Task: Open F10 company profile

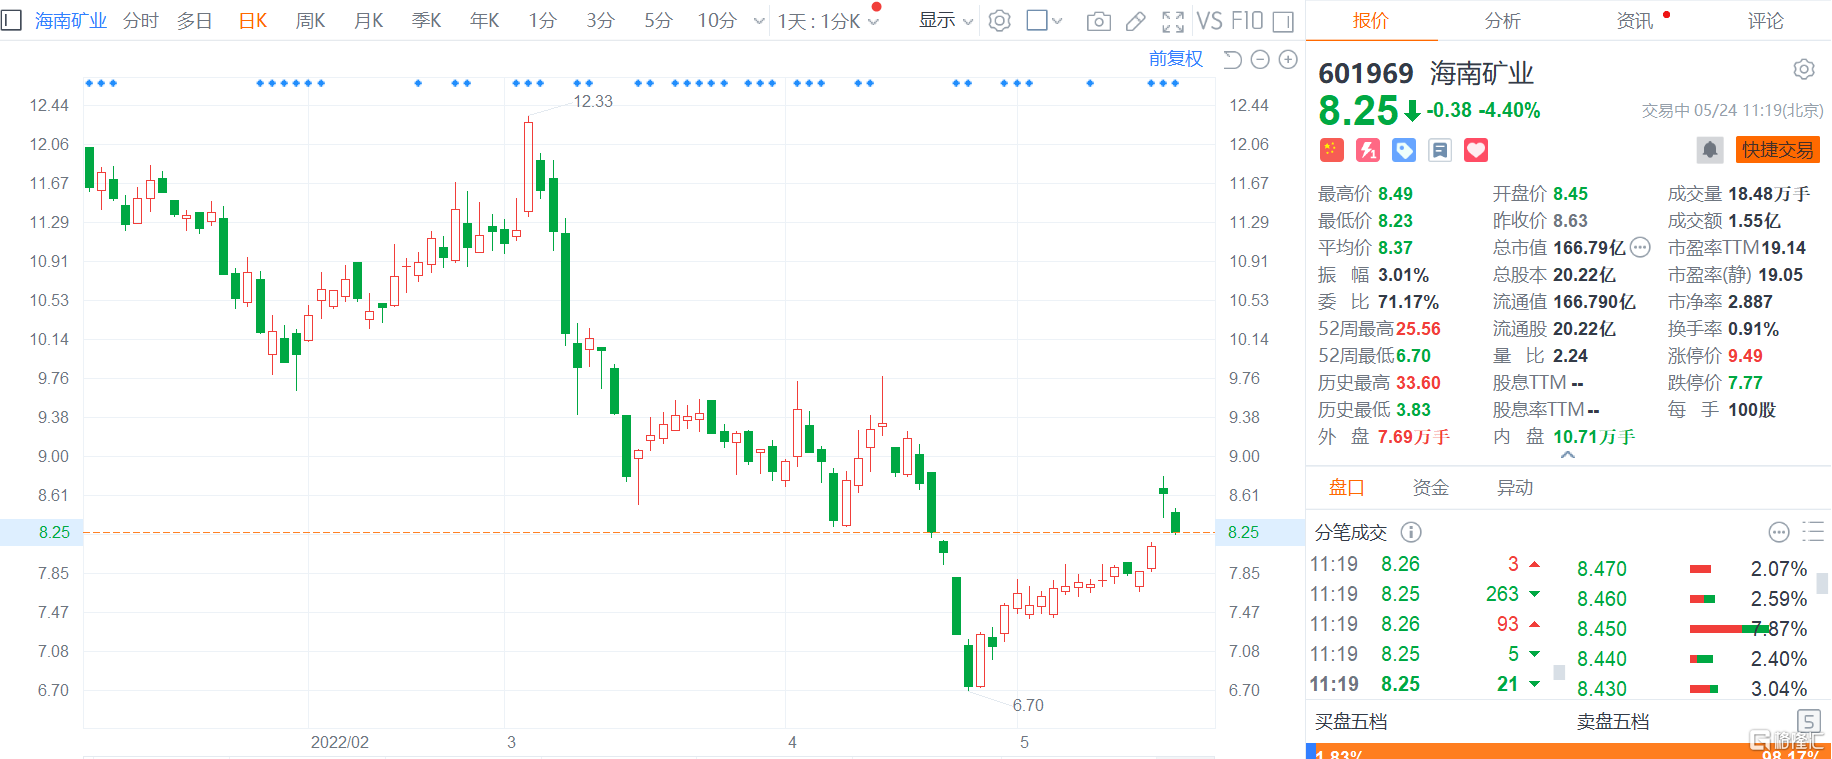Action: point(1247,21)
